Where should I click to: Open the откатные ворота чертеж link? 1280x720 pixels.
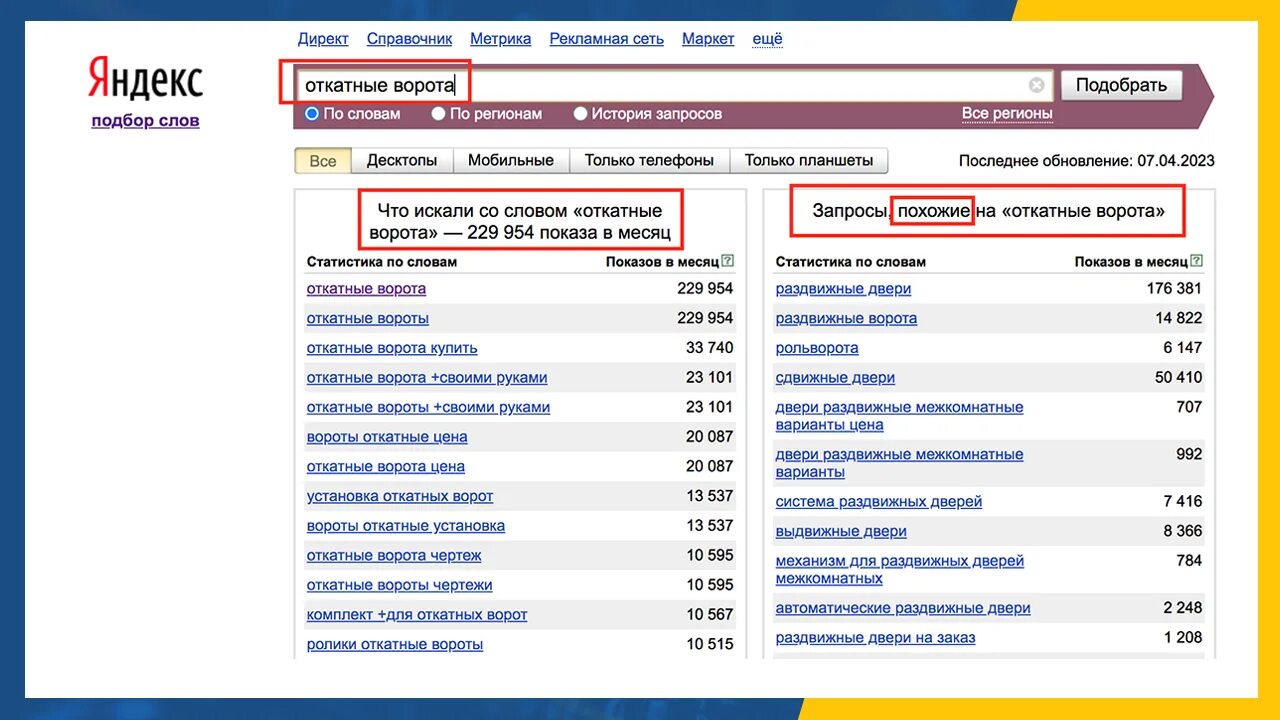tap(394, 556)
